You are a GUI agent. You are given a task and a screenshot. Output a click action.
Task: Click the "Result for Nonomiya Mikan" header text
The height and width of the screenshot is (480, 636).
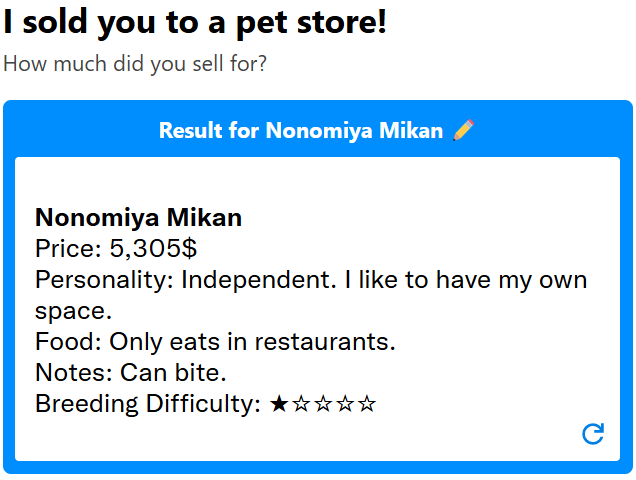pos(300,131)
